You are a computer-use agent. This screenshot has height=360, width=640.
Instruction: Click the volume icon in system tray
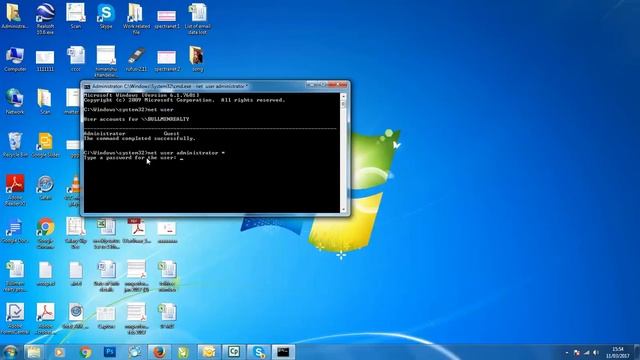(596, 352)
